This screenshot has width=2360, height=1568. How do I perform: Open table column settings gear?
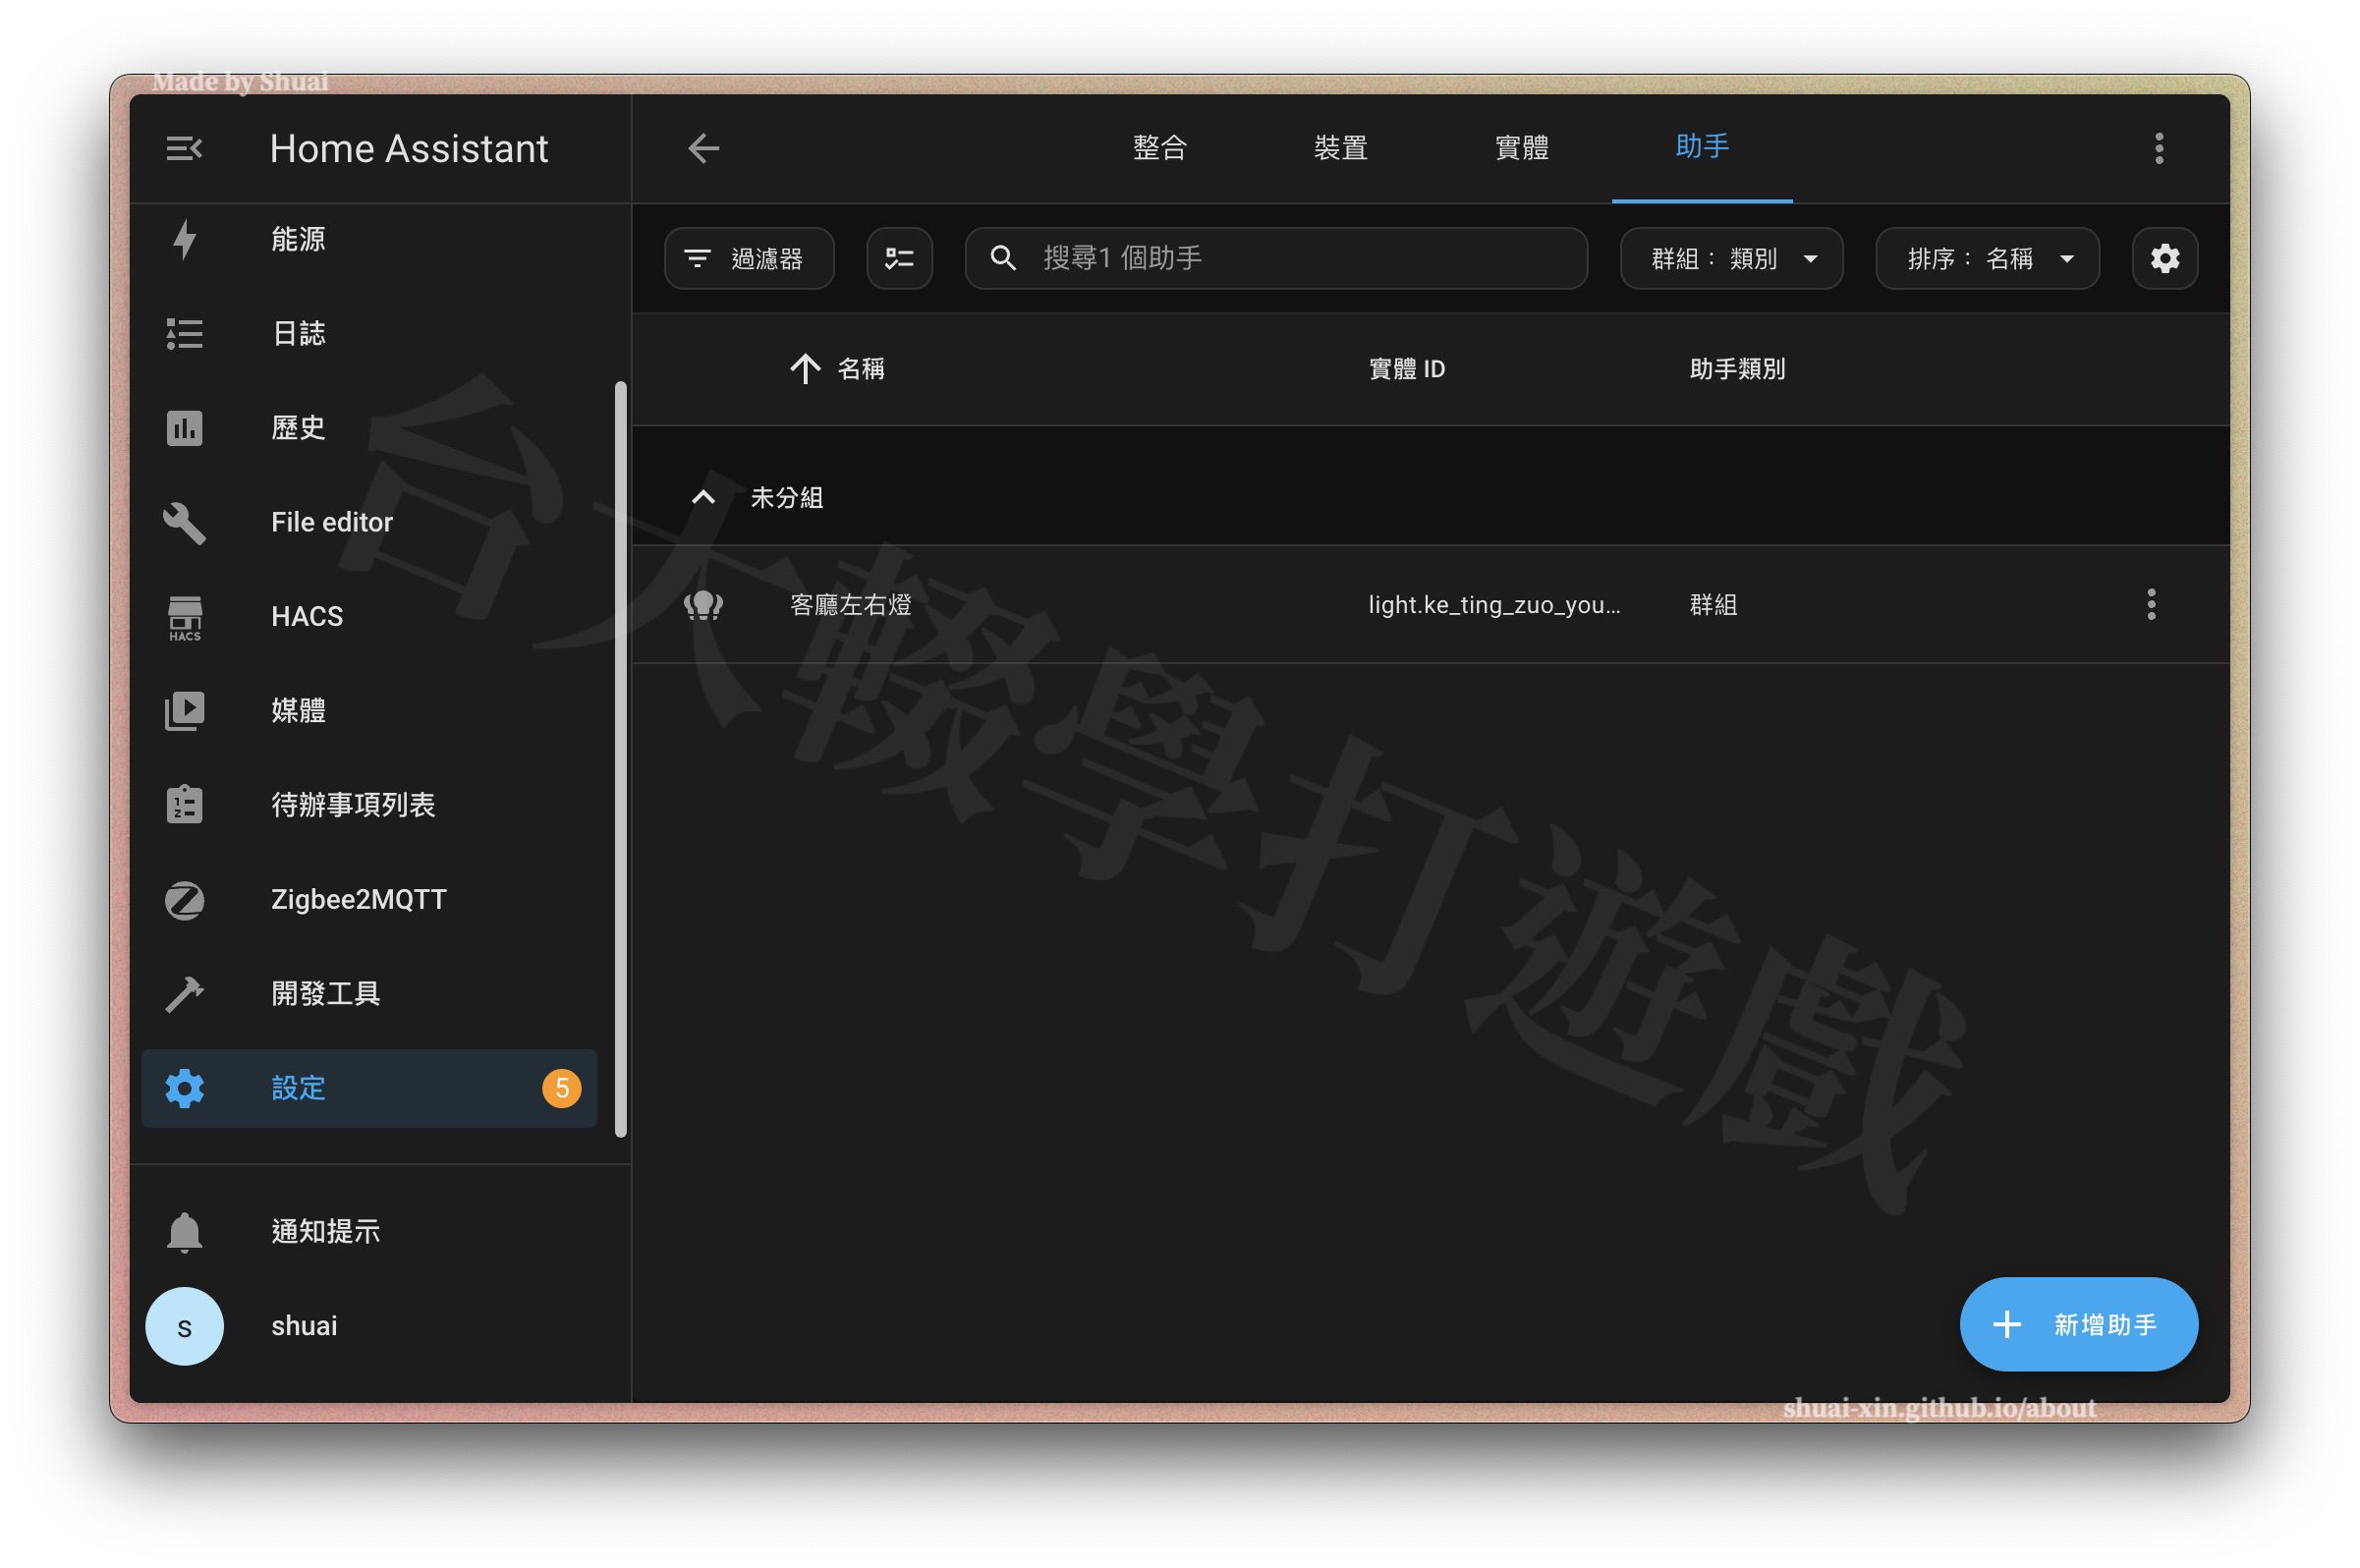tap(2164, 258)
